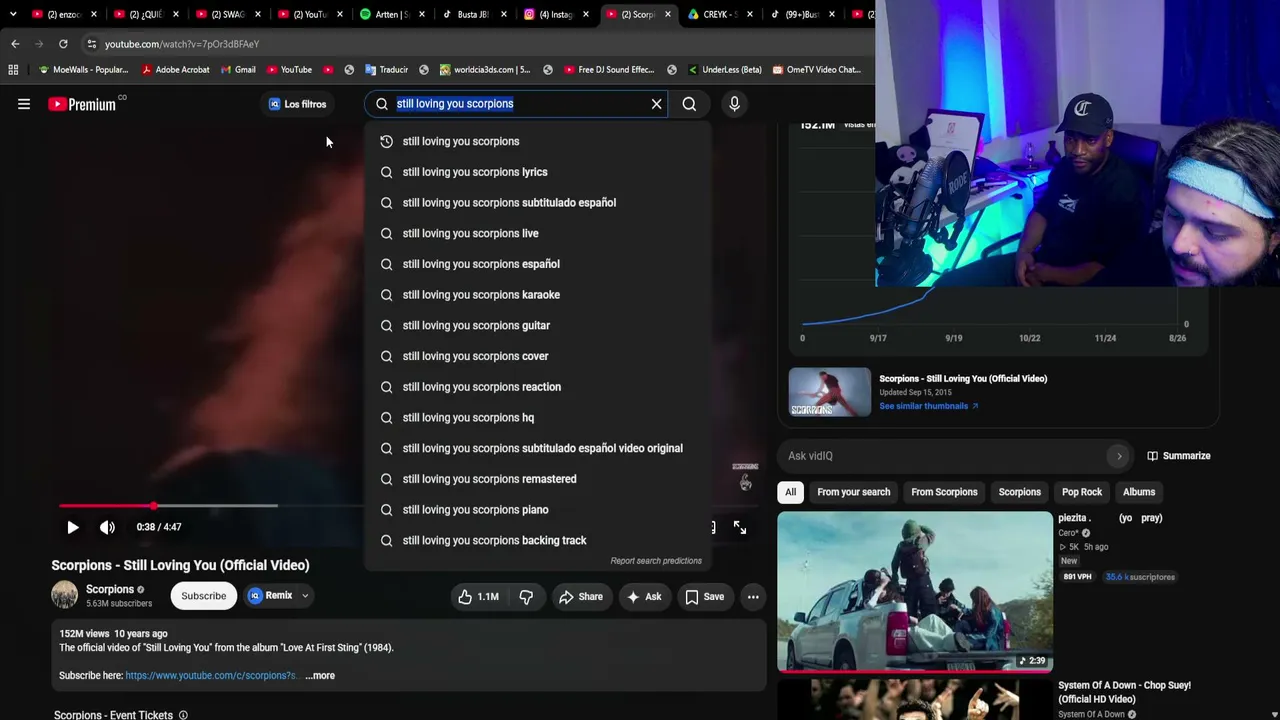Open Adobe Acrobat bookmark
Screen dimensions: 1280x720
click(x=176, y=70)
